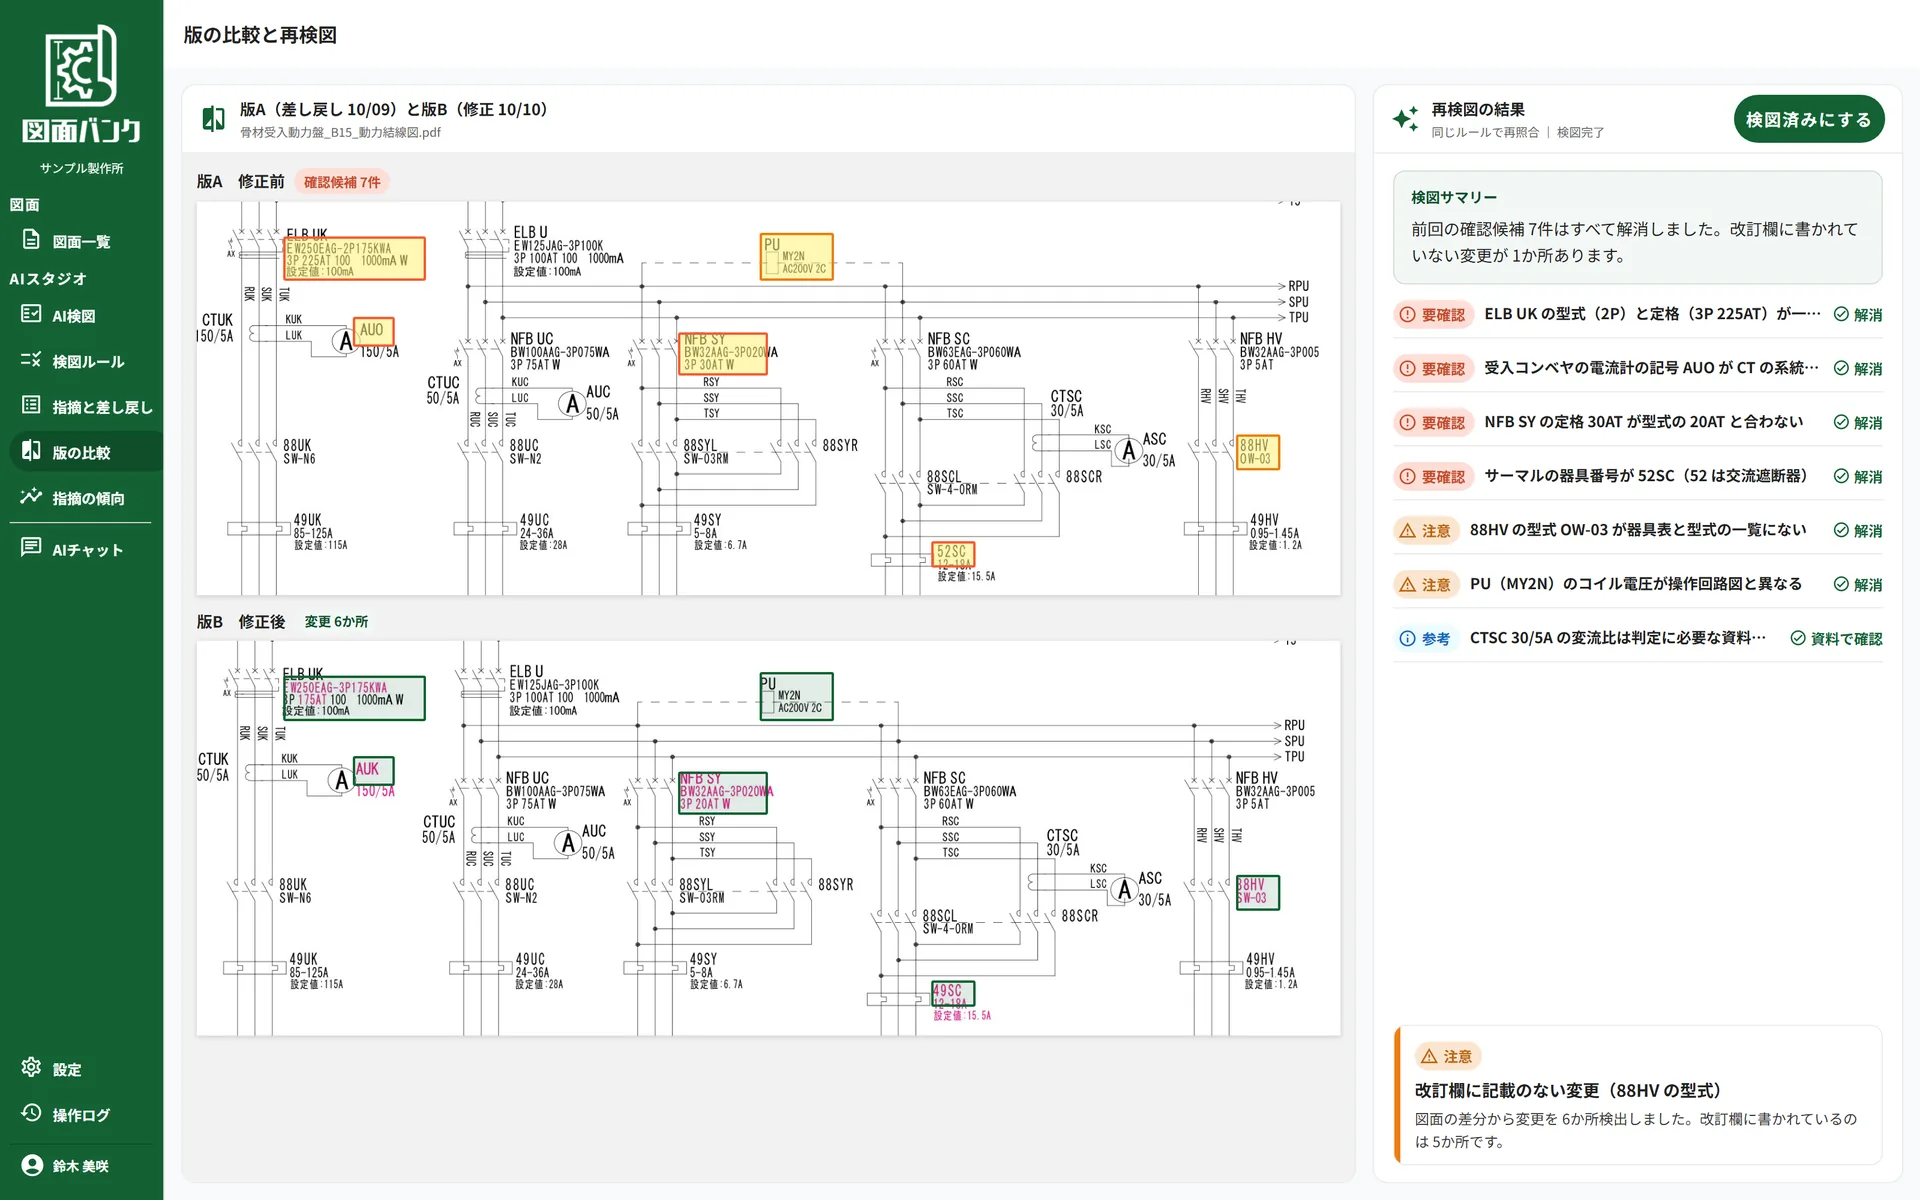Click 資料で確認 status link
Screen dimensions: 1920x1200
click(1836, 638)
